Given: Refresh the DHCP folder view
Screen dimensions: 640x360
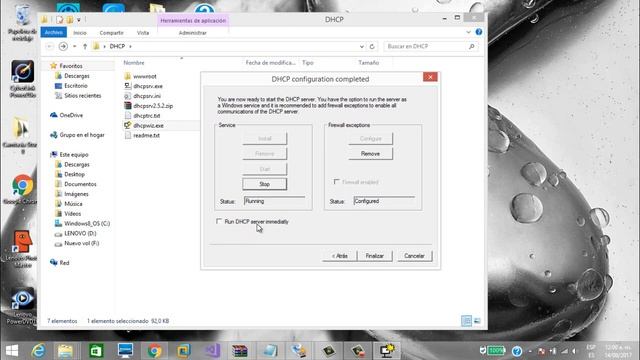Looking at the screenshot, I should (372, 47).
